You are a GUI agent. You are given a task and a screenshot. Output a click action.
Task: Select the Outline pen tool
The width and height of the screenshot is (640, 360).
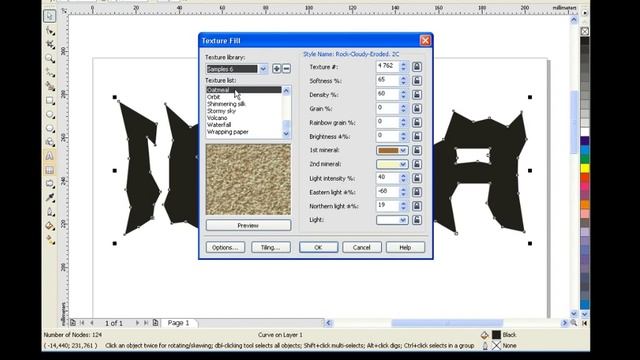pos(50,212)
